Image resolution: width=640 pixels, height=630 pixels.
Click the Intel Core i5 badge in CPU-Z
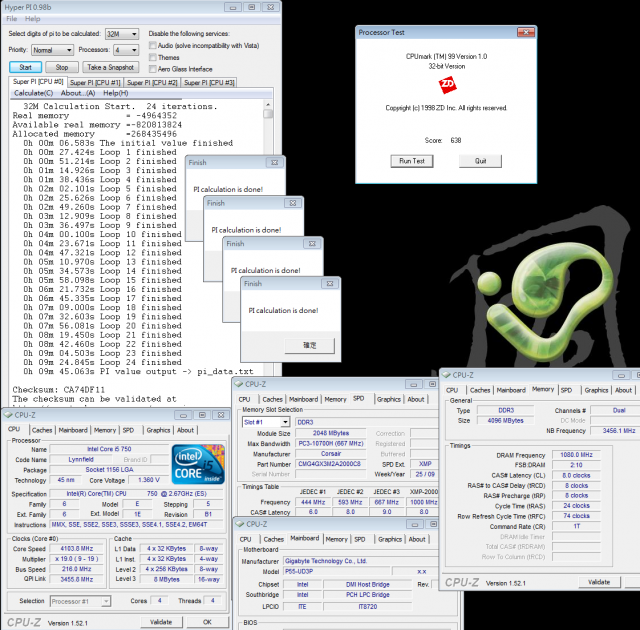pos(198,464)
